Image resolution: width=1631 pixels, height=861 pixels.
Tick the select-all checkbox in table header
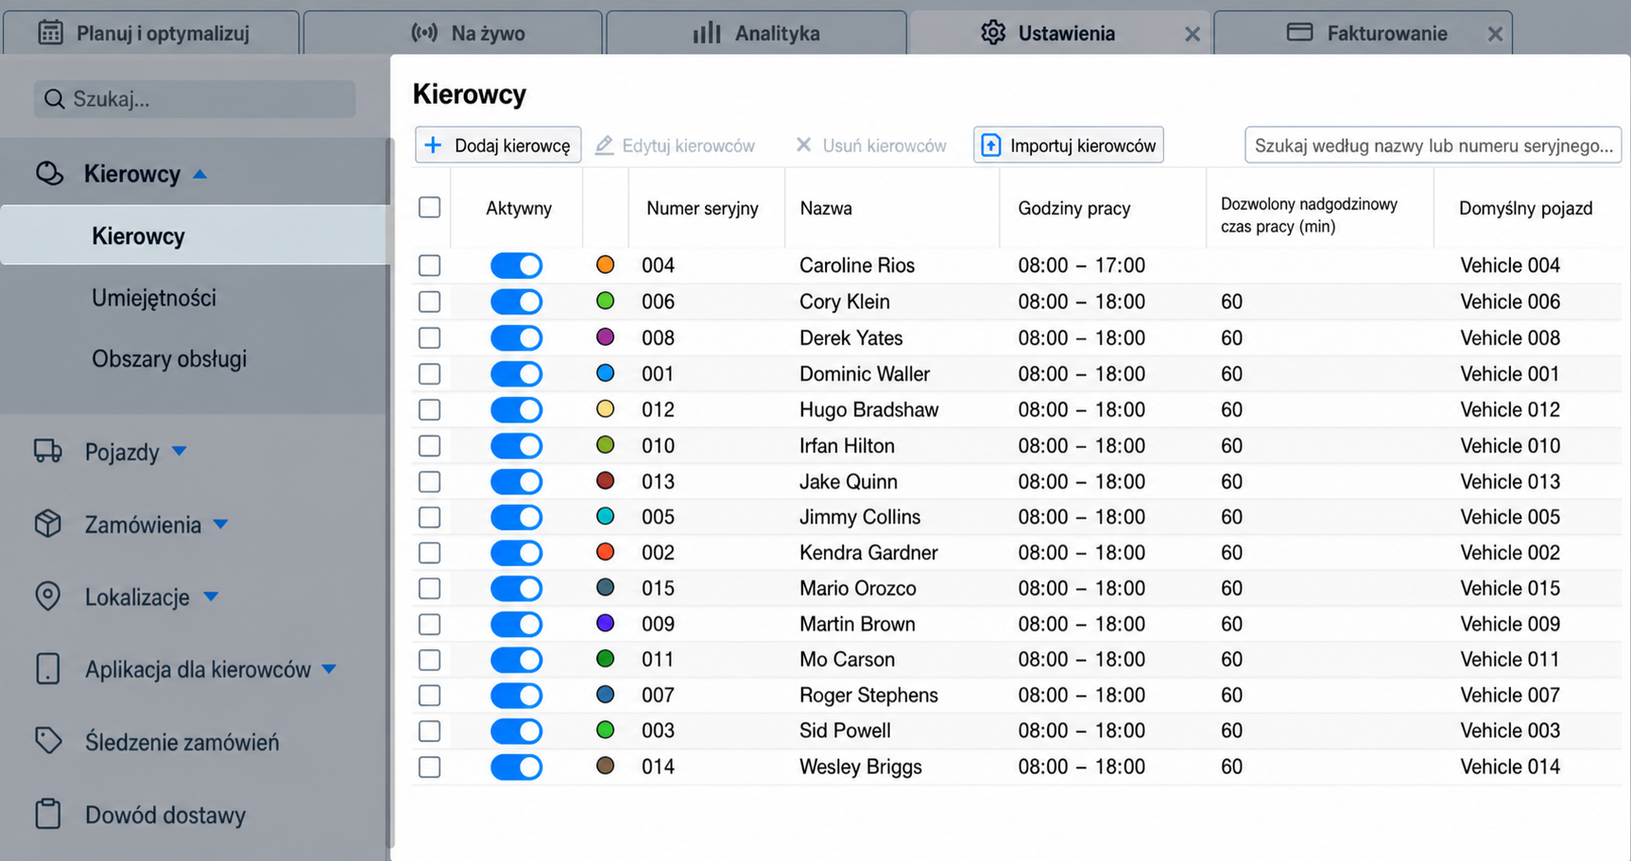coord(430,207)
